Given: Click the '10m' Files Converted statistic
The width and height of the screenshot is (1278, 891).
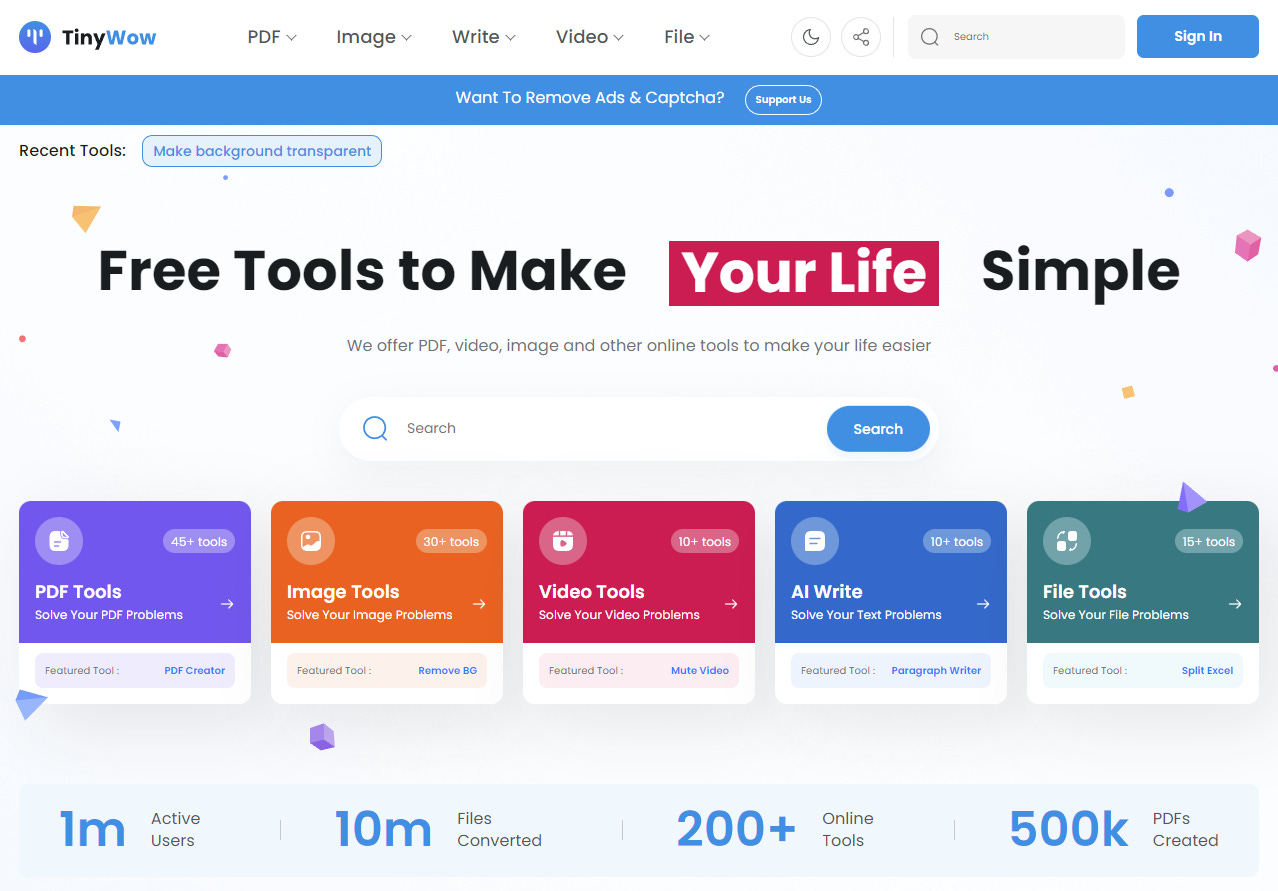Looking at the screenshot, I should pos(383,829).
